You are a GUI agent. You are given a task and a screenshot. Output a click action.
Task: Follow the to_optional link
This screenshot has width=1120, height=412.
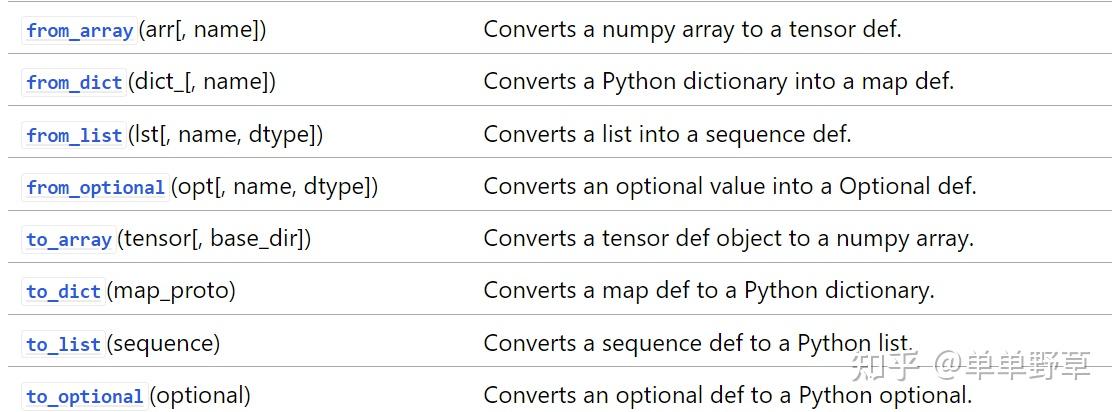(85, 396)
